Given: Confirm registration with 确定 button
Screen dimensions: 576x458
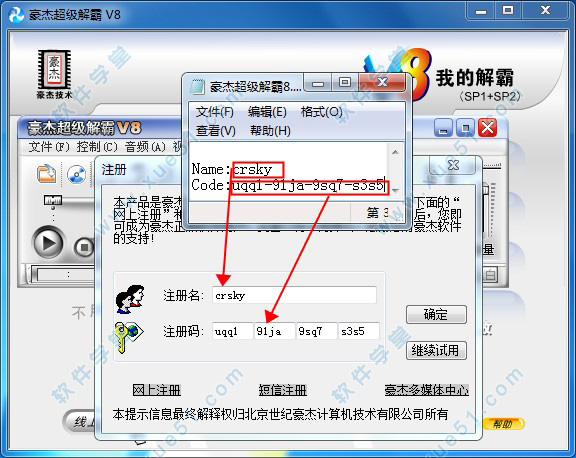Looking at the screenshot, I should (436, 314).
